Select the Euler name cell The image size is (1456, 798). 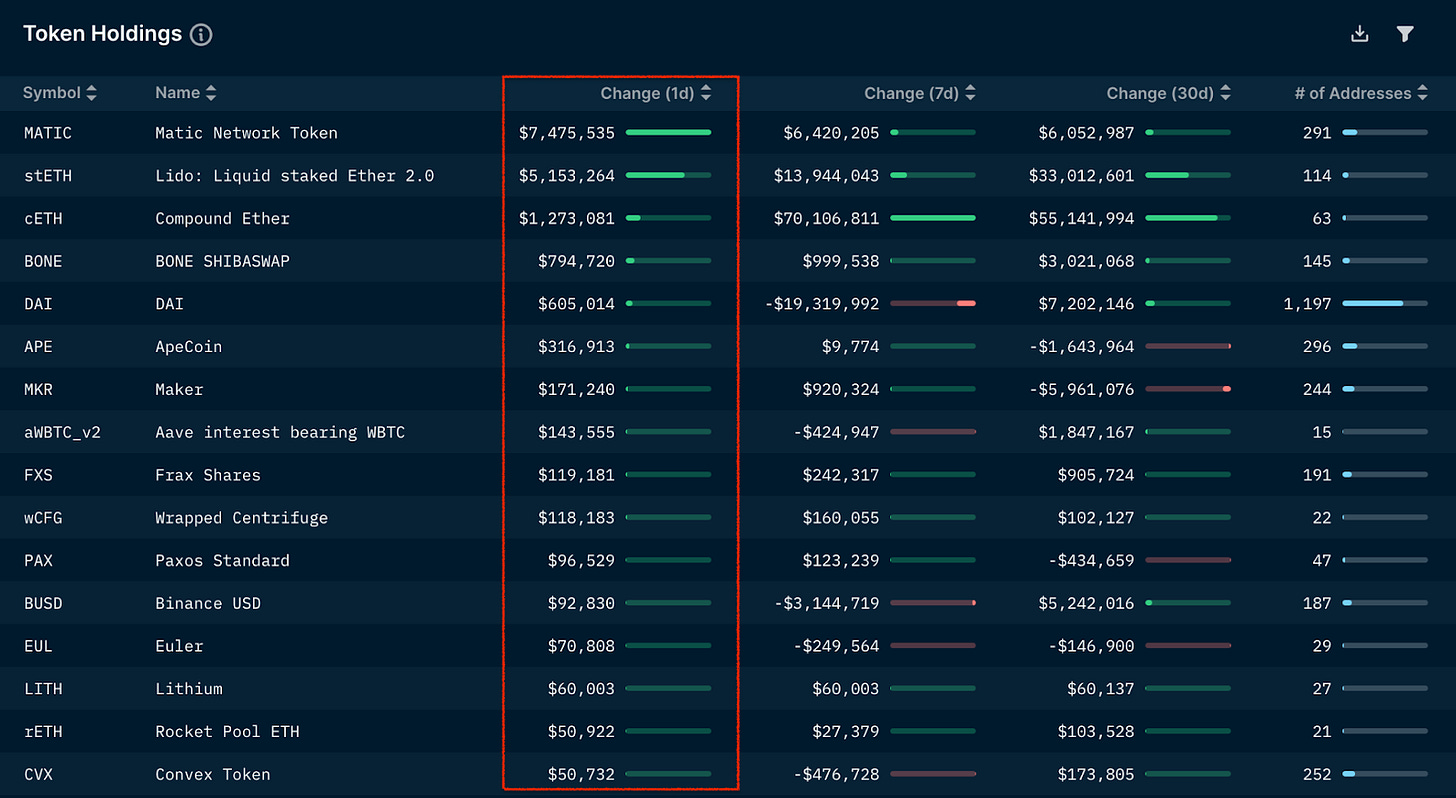(x=179, y=646)
